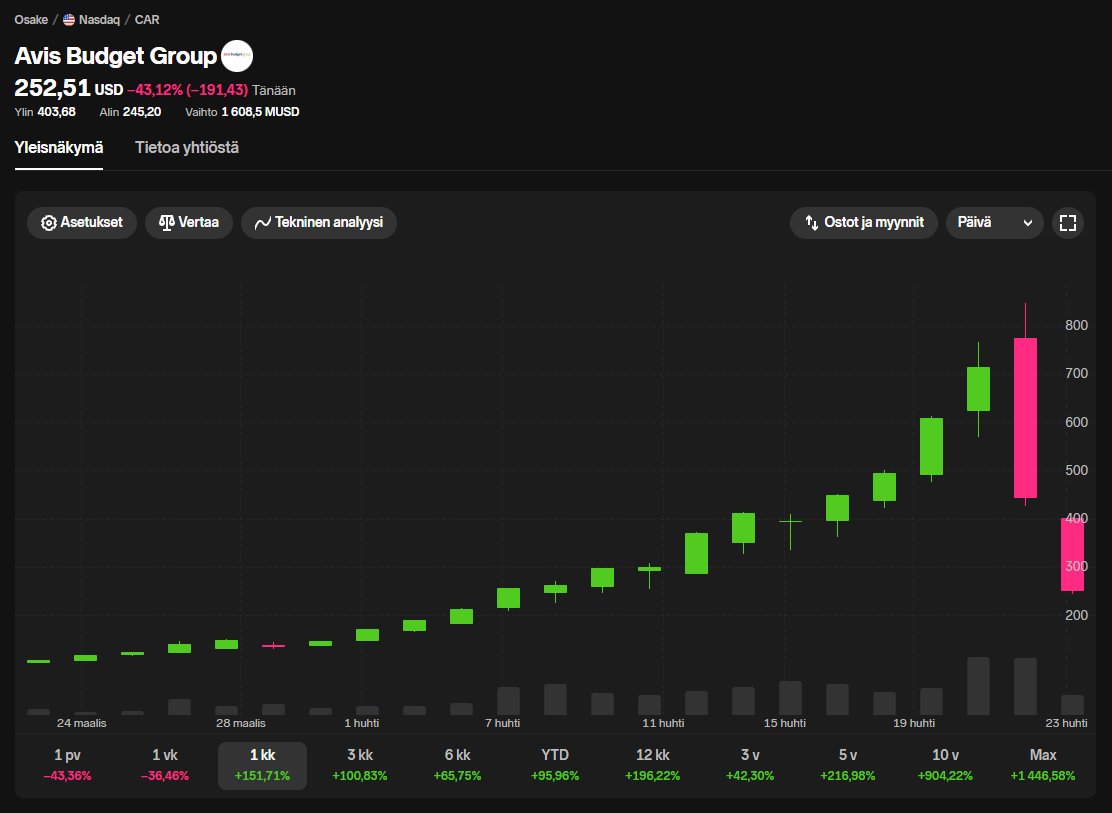
Task: Expand the Päivä interval dropdown
Action: [x=994, y=223]
